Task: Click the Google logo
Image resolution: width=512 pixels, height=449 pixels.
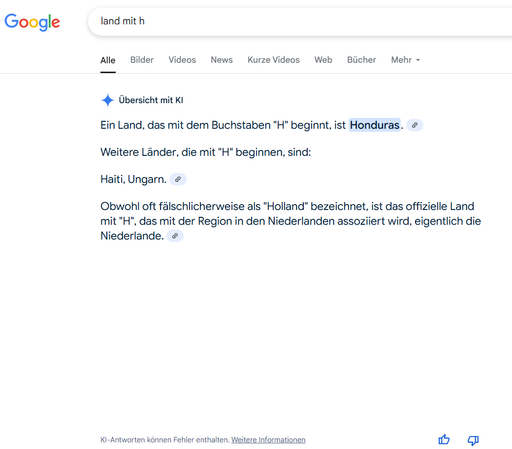Action: [32, 22]
